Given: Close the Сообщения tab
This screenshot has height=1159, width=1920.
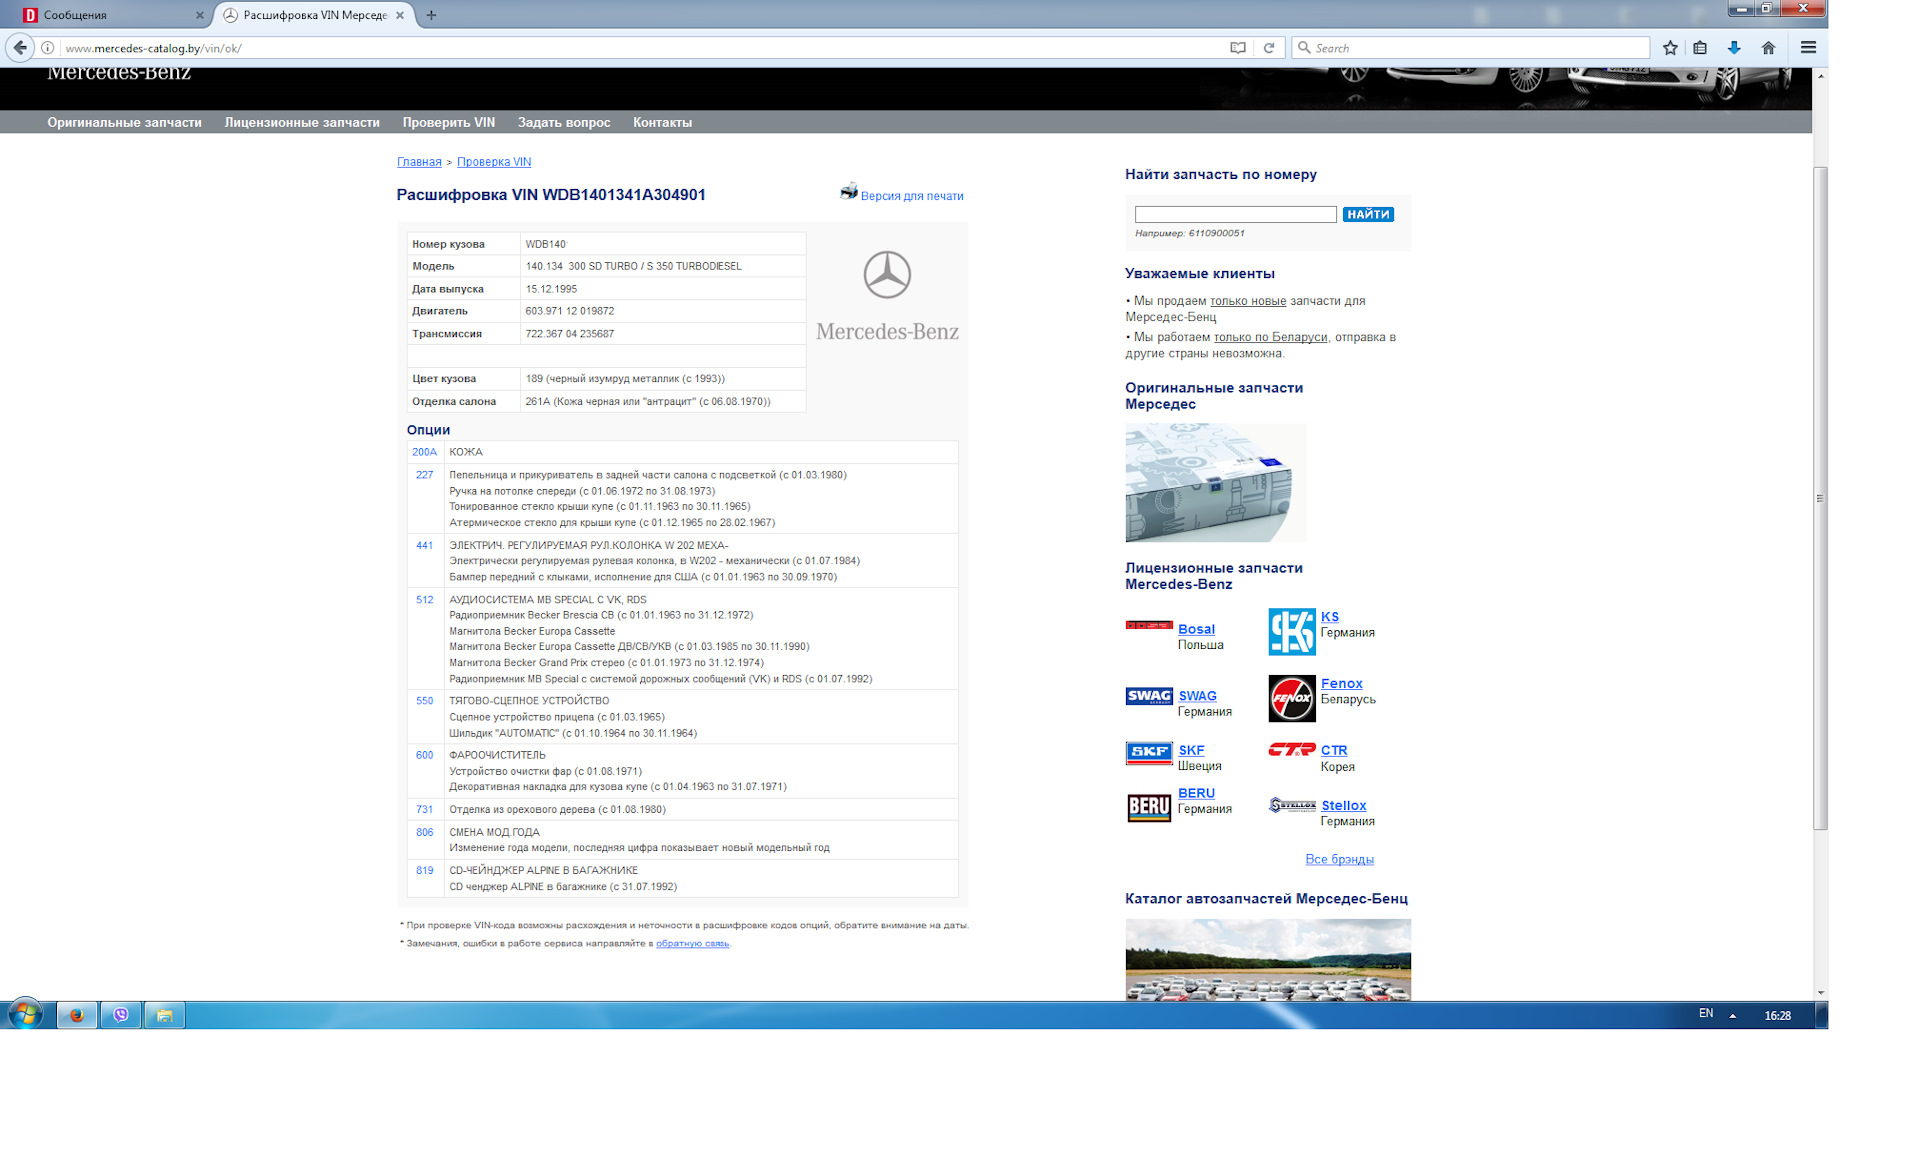Looking at the screenshot, I should click(199, 15).
